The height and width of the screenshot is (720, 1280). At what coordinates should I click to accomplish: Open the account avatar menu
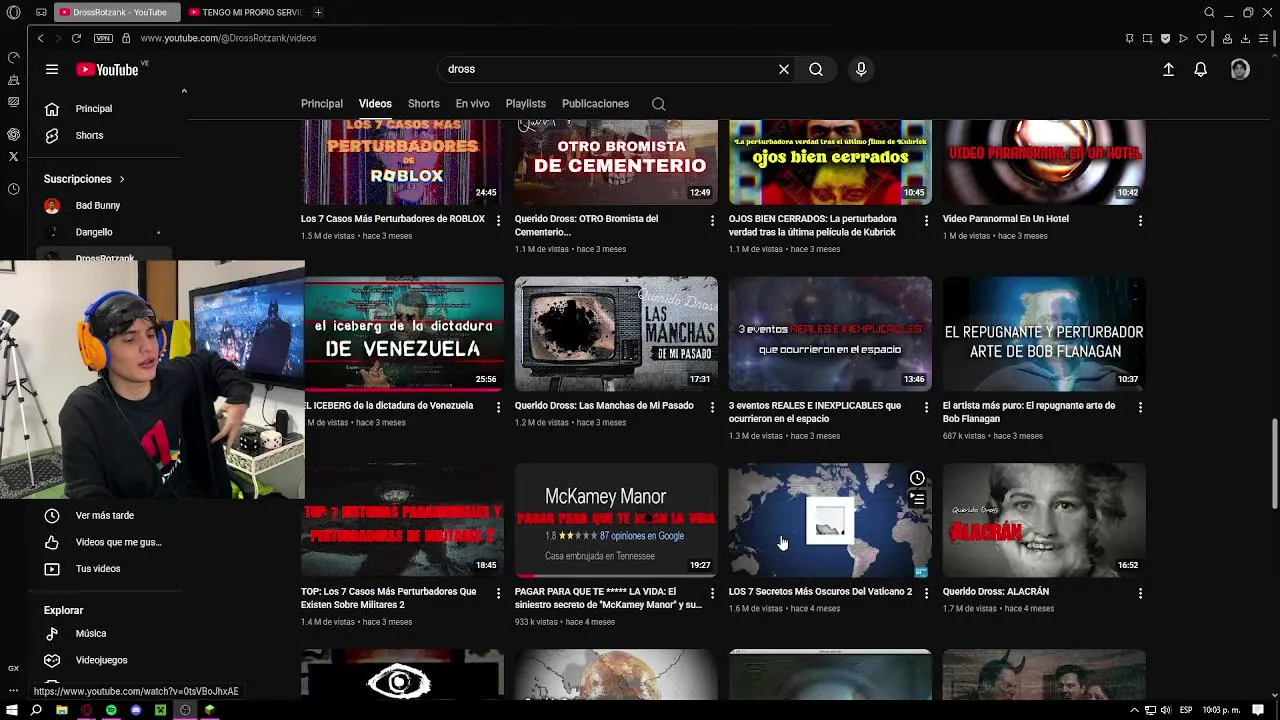[1240, 69]
